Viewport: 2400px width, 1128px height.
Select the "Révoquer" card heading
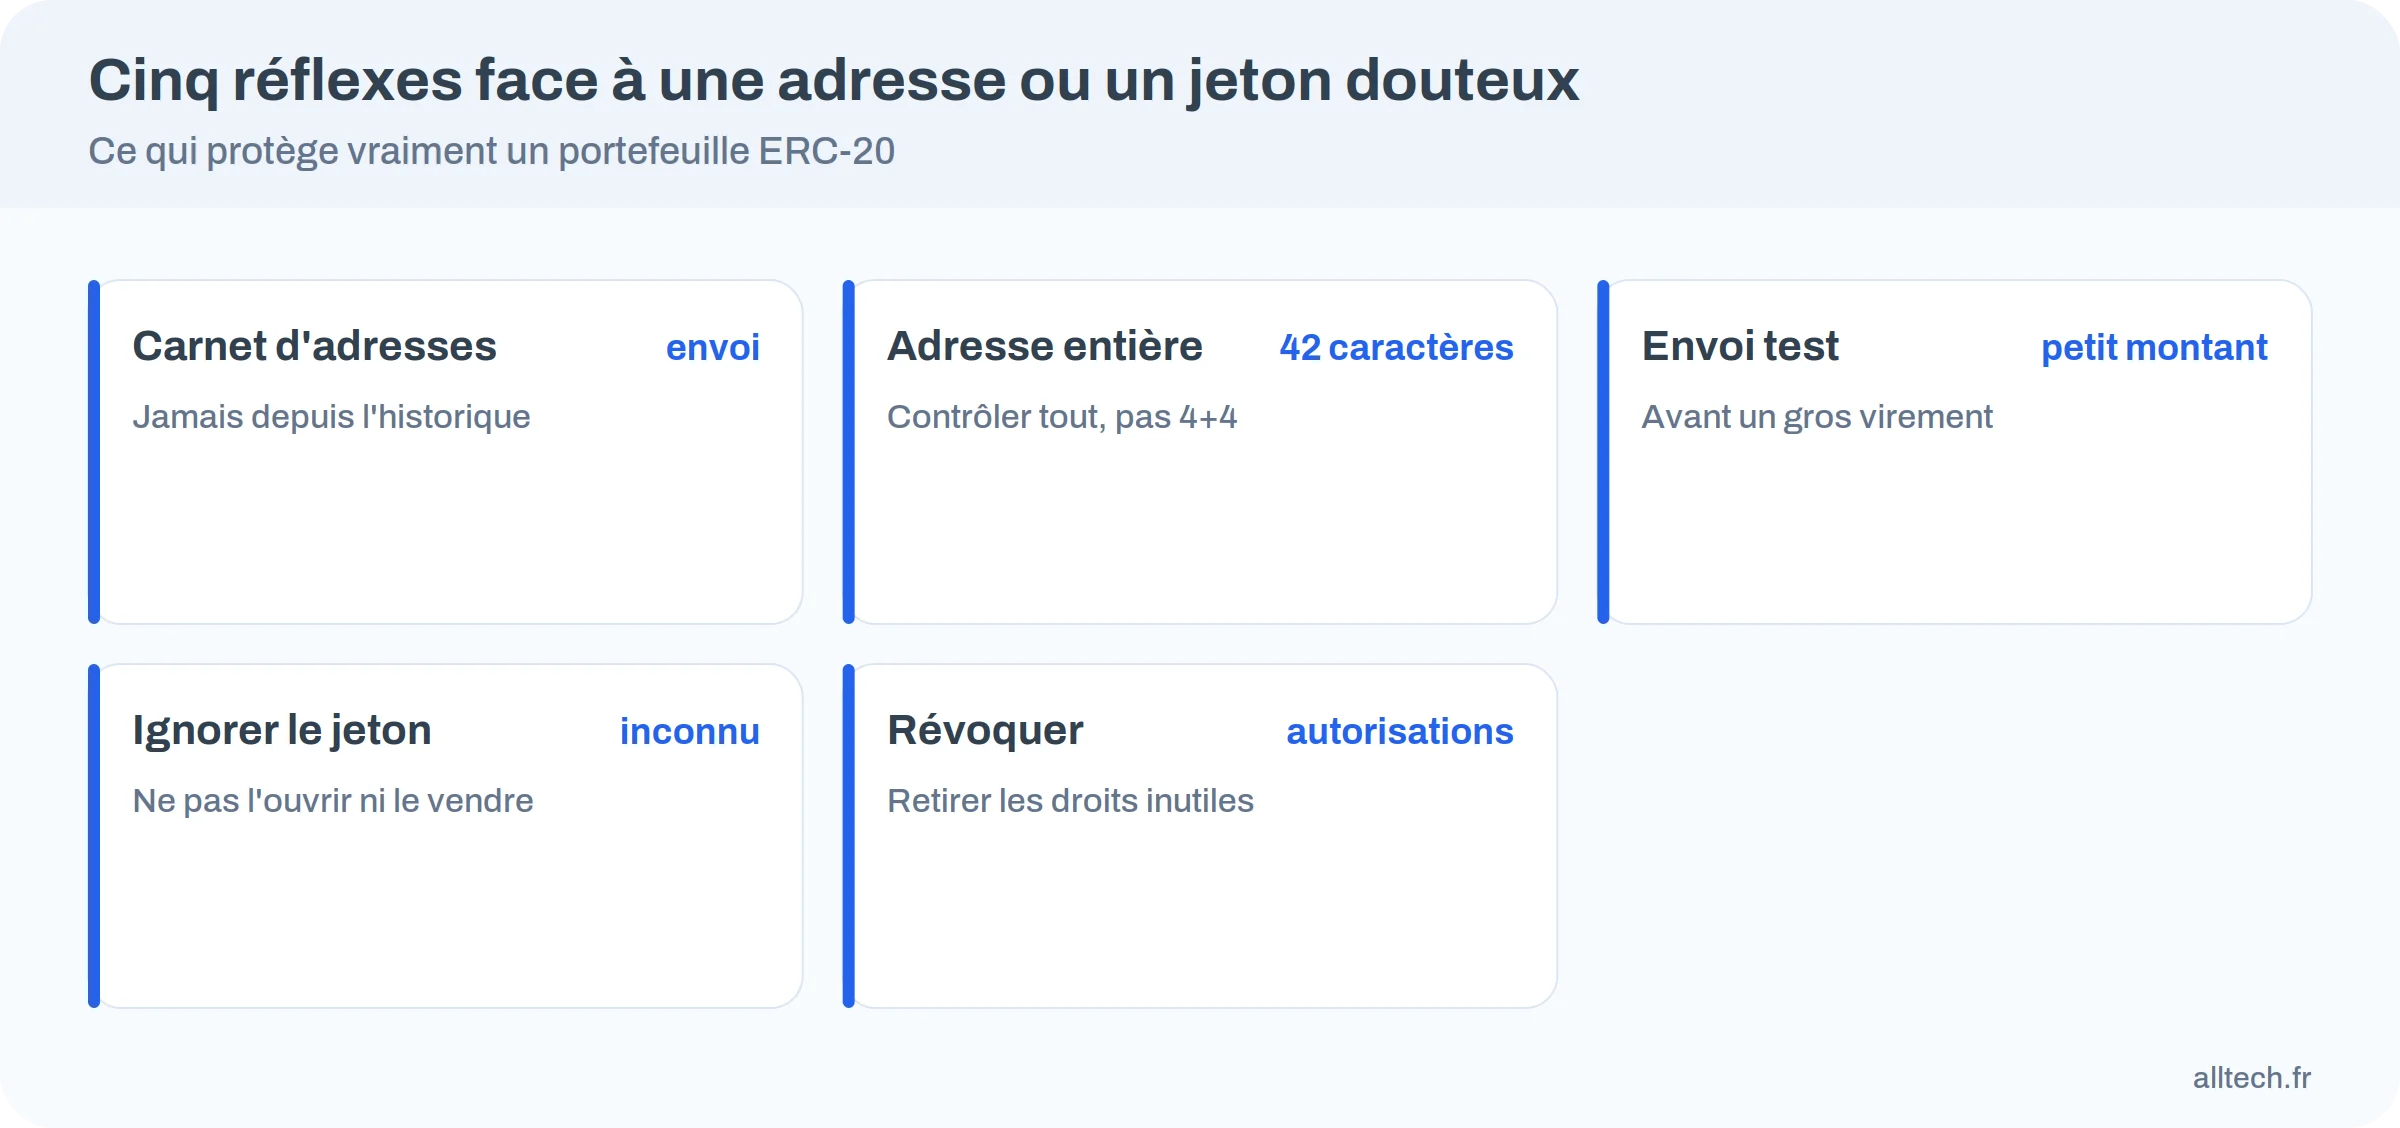(x=985, y=730)
